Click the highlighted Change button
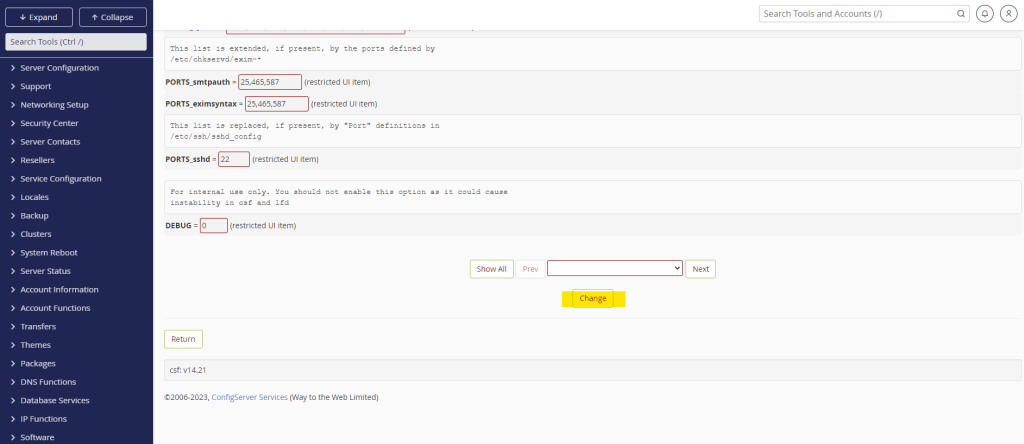Viewport: 1024px width, 444px height. (x=593, y=299)
